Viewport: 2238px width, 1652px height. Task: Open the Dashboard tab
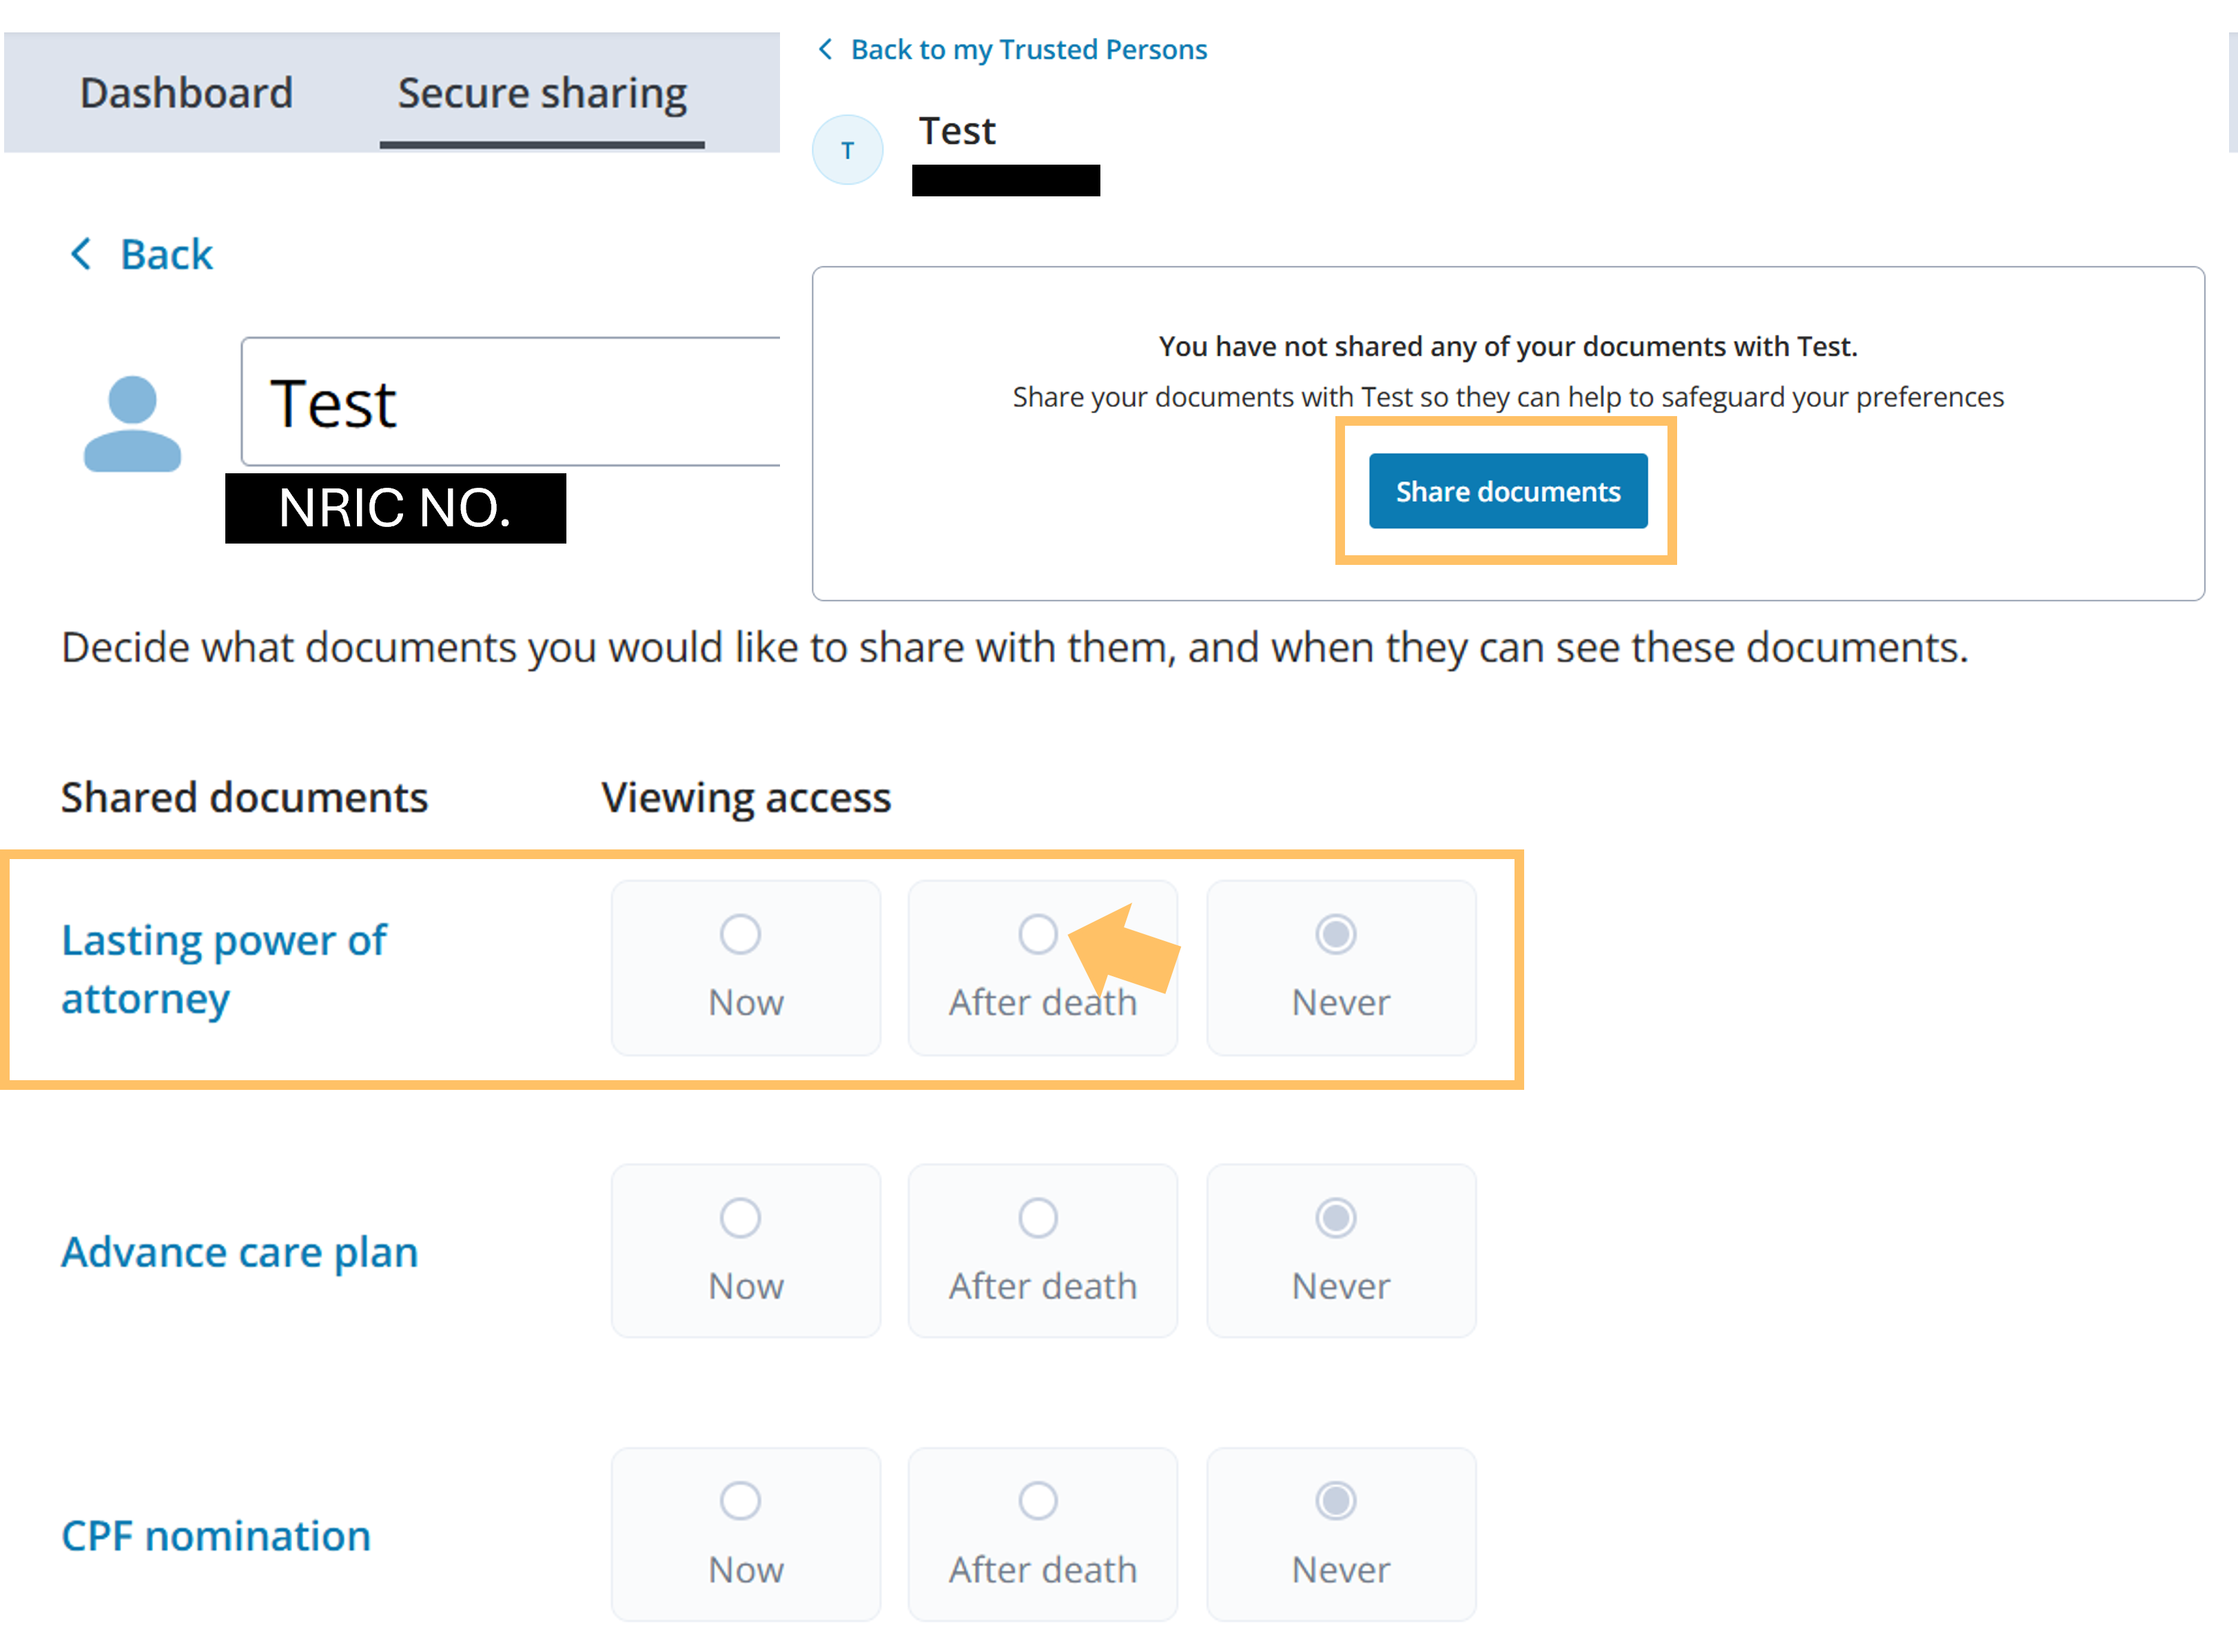click(186, 93)
